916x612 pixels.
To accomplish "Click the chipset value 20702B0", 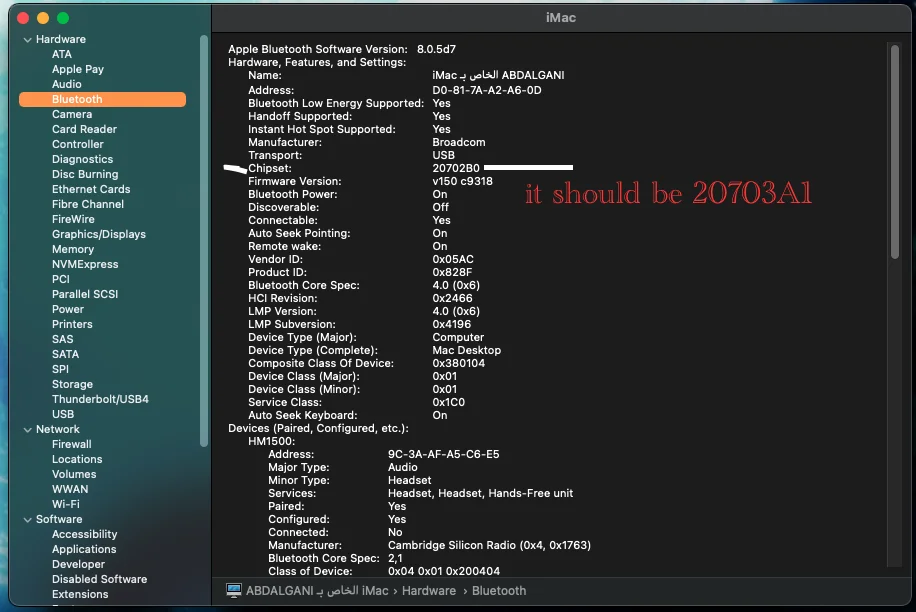I will [x=456, y=168].
